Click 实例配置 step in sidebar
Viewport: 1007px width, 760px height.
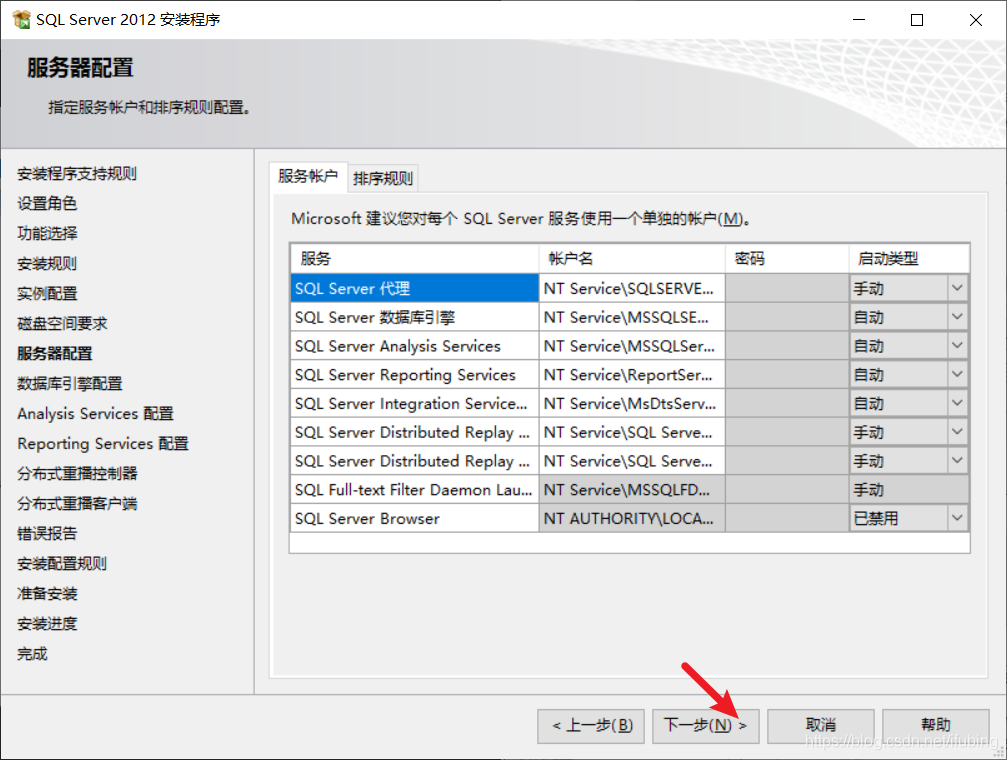point(47,294)
